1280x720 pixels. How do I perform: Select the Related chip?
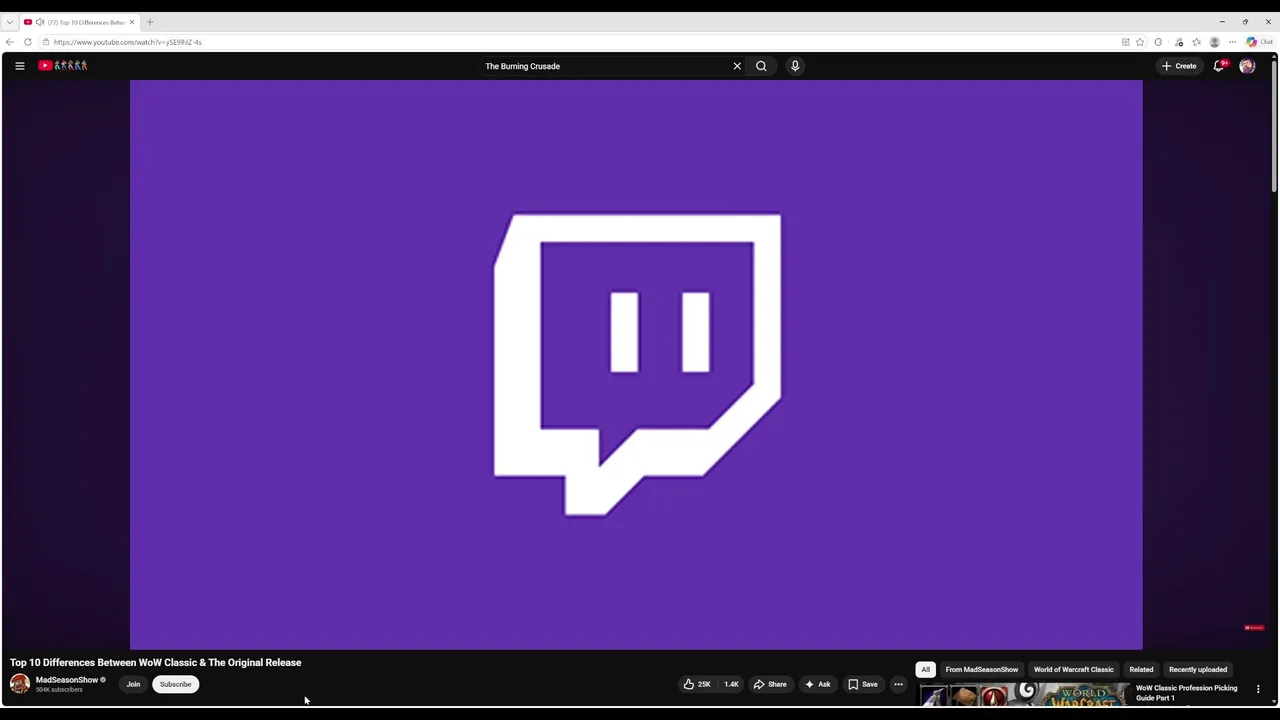1141,669
